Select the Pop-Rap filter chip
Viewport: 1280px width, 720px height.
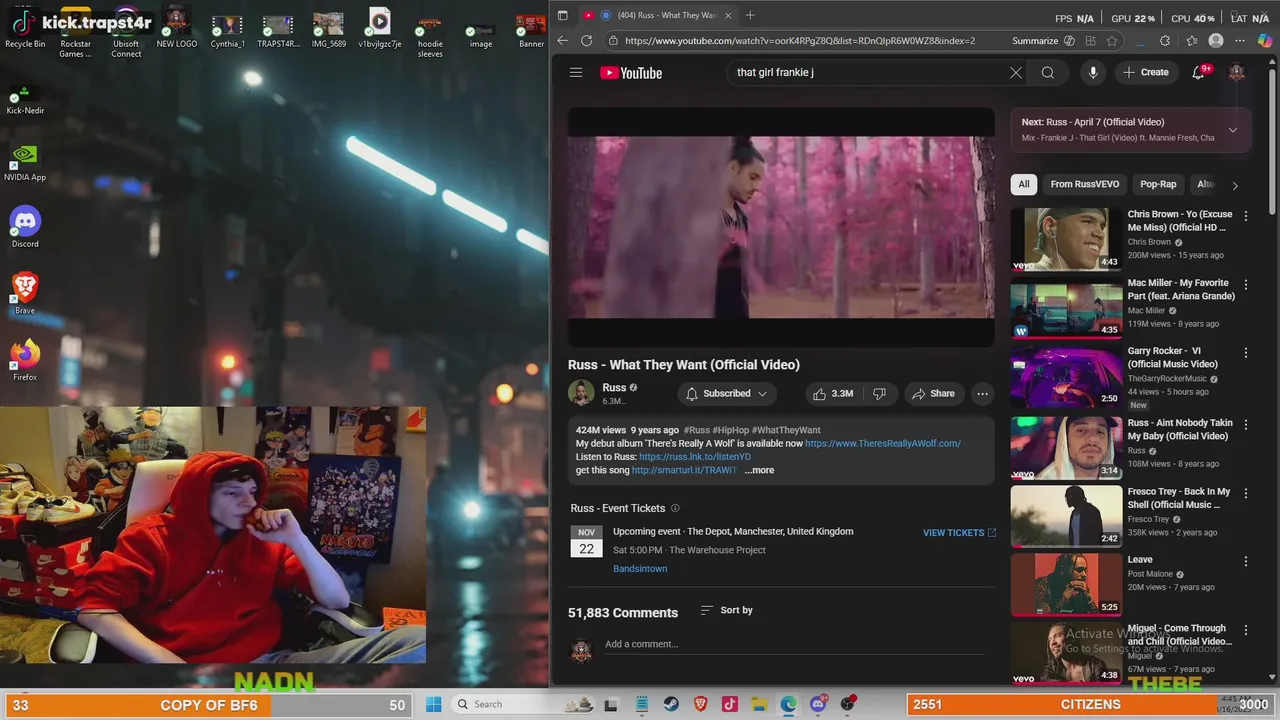click(x=1158, y=184)
